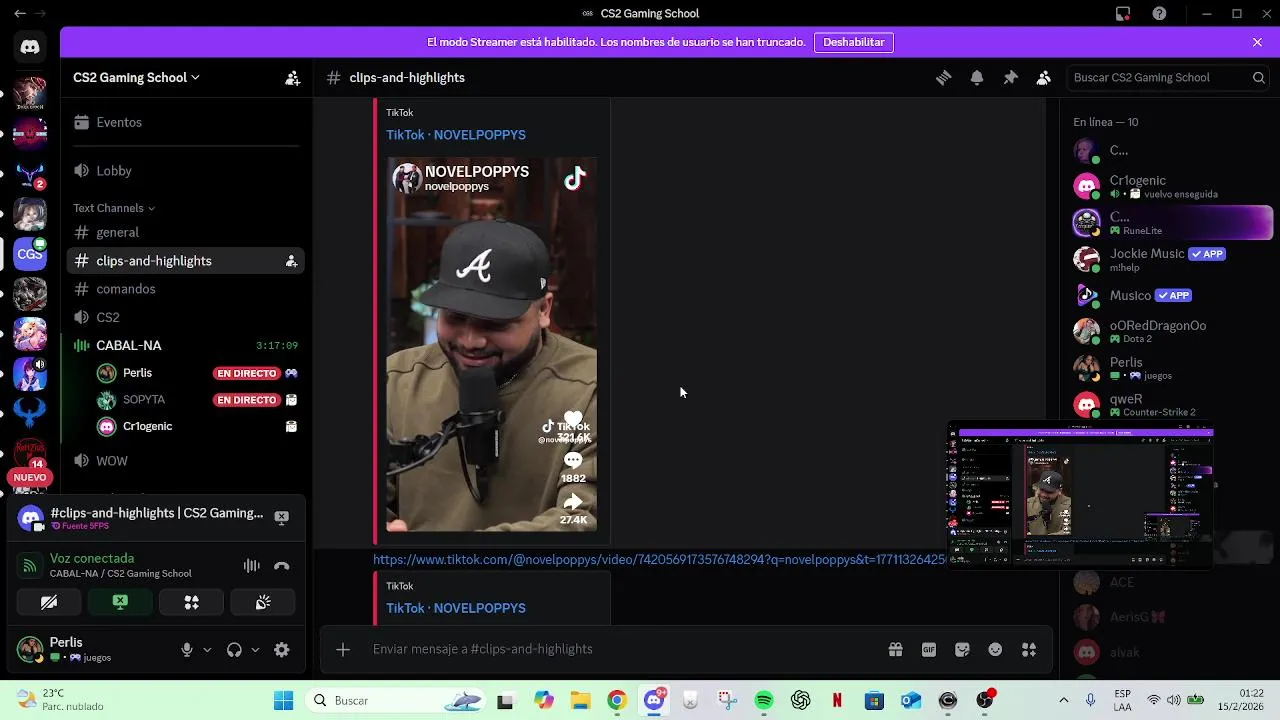Click NUEVO unread indicator in server list
The height and width of the screenshot is (720, 1280).
(30, 478)
